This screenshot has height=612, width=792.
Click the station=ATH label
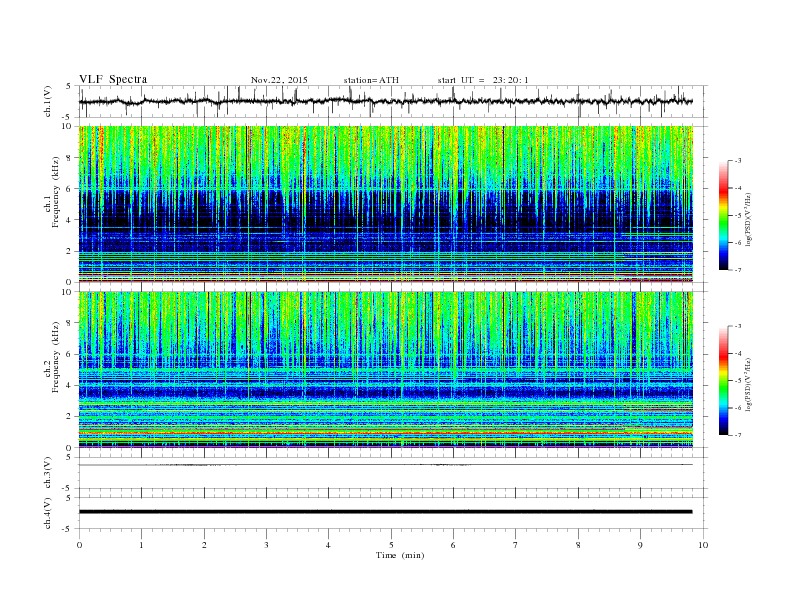371,80
